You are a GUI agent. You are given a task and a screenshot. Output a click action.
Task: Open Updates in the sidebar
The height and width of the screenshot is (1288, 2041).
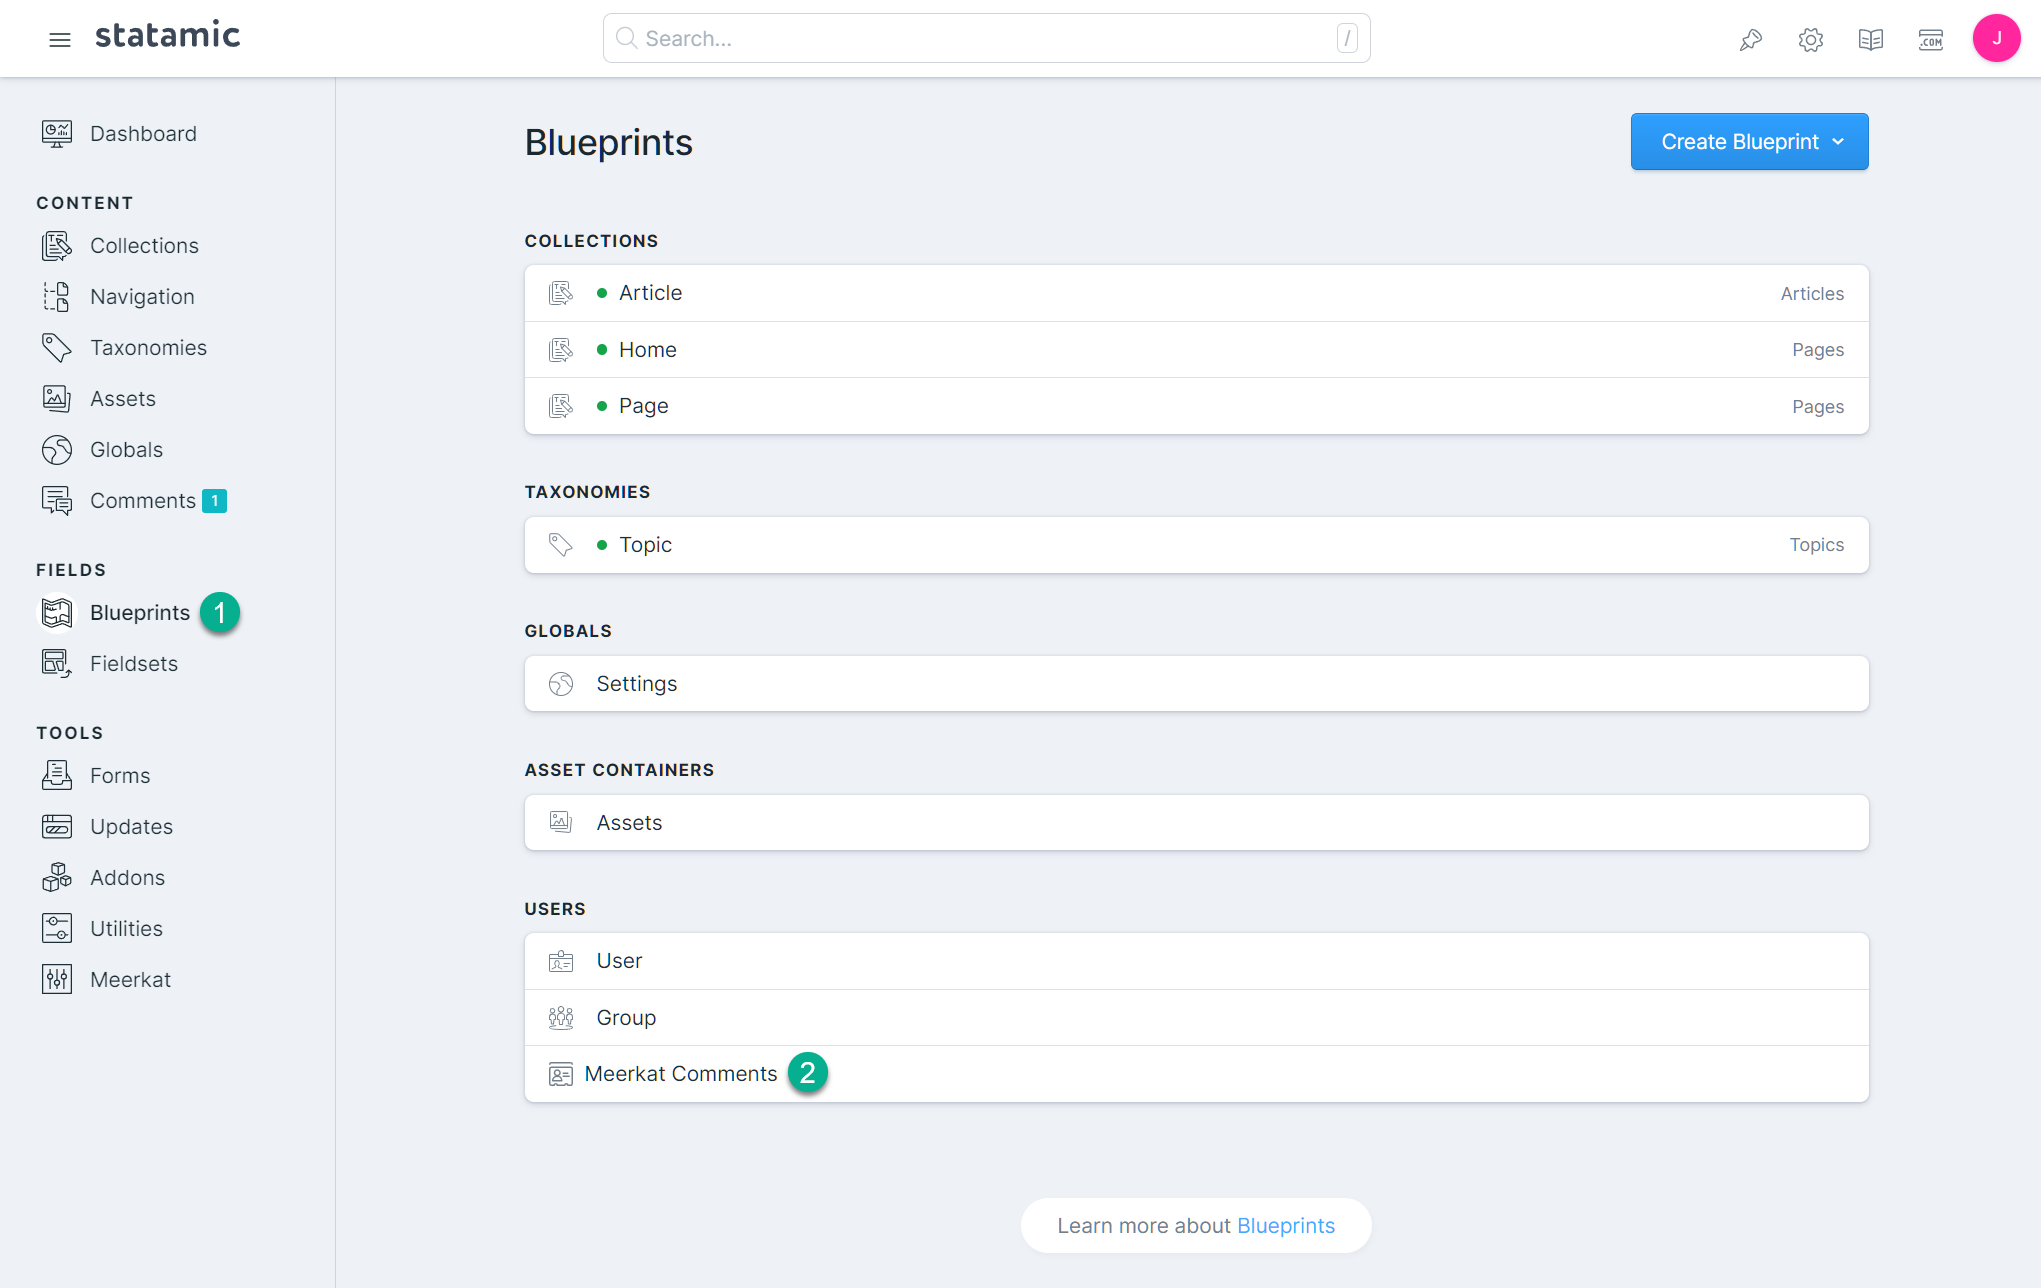pos(131,827)
